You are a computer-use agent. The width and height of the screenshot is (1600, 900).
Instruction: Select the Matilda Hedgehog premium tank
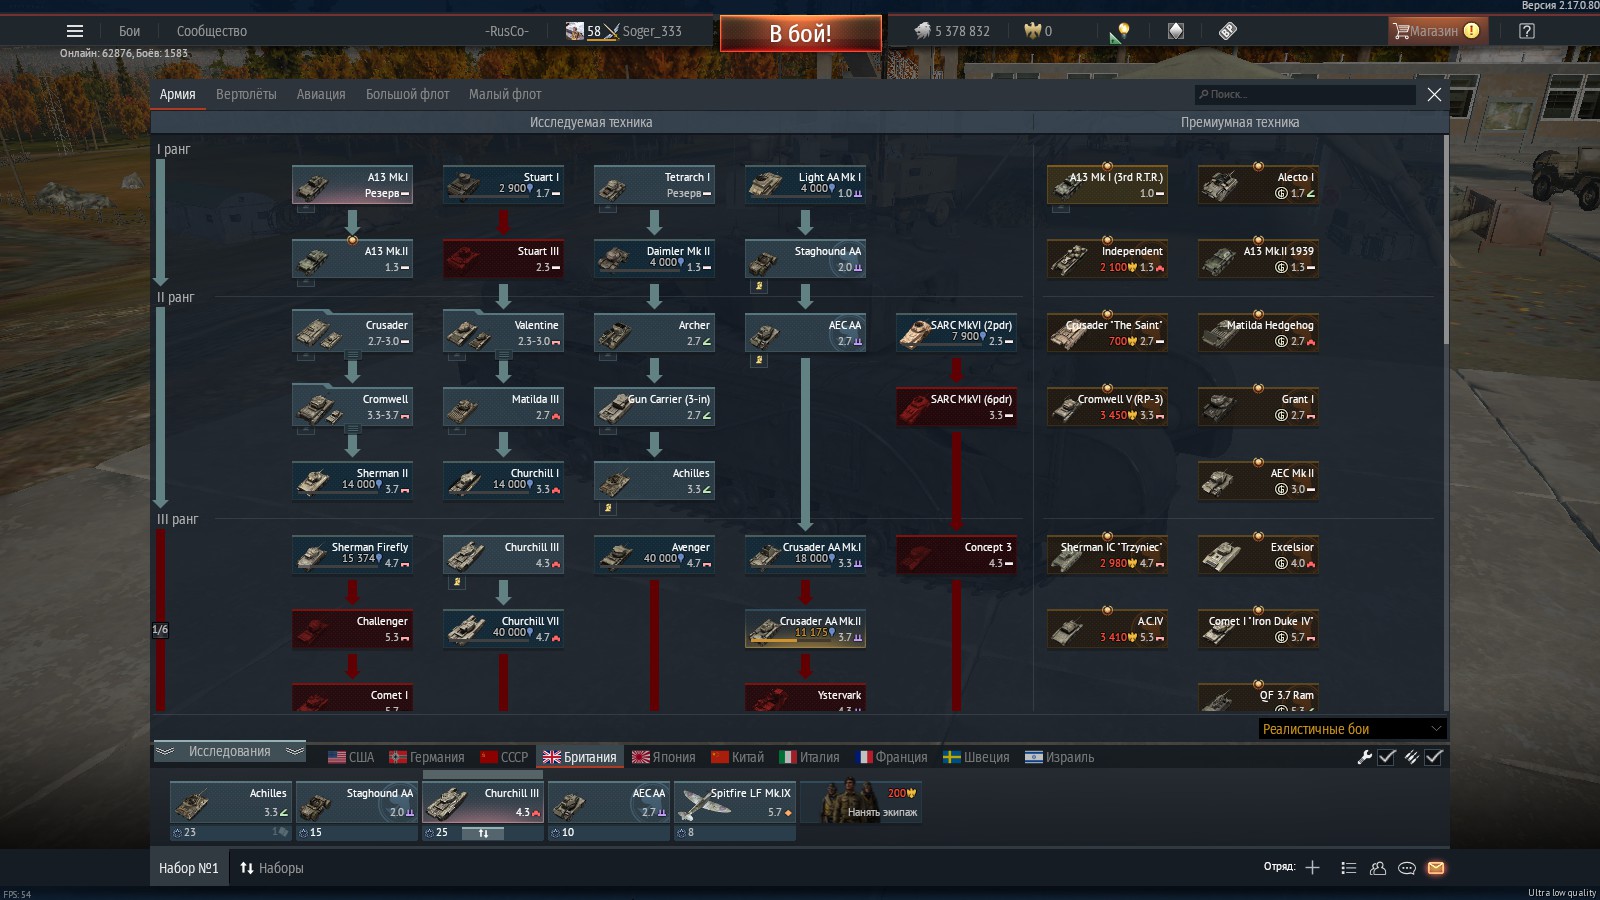[1258, 333]
